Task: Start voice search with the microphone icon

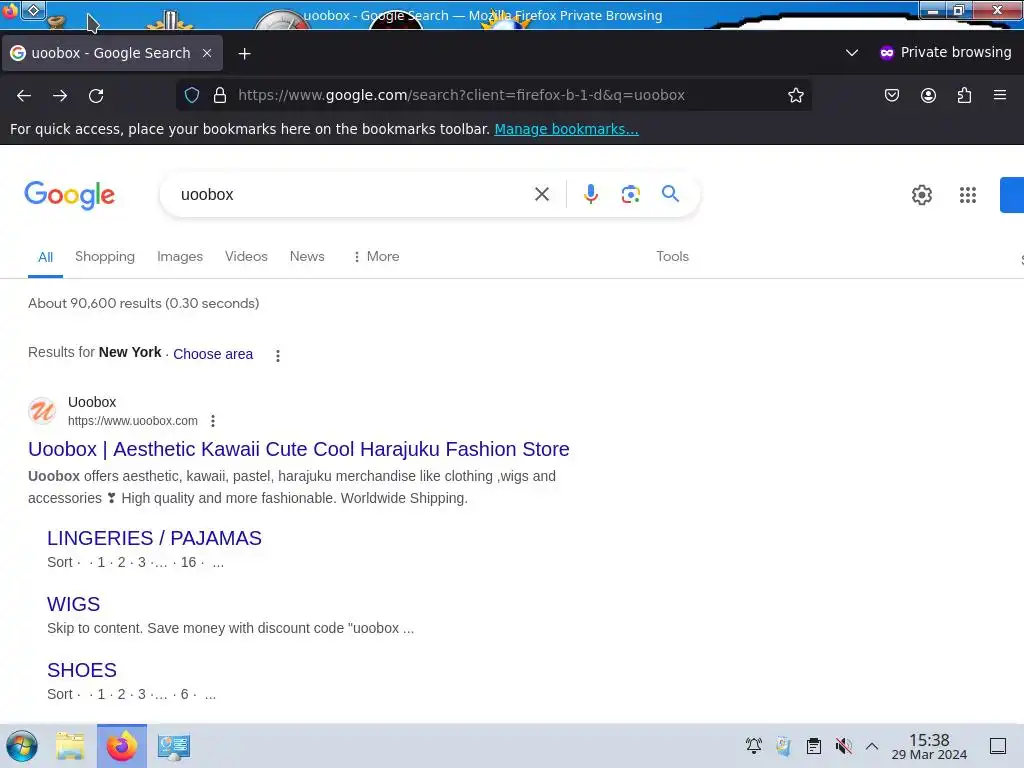Action: pyautogui.click(x=590, y=194)
